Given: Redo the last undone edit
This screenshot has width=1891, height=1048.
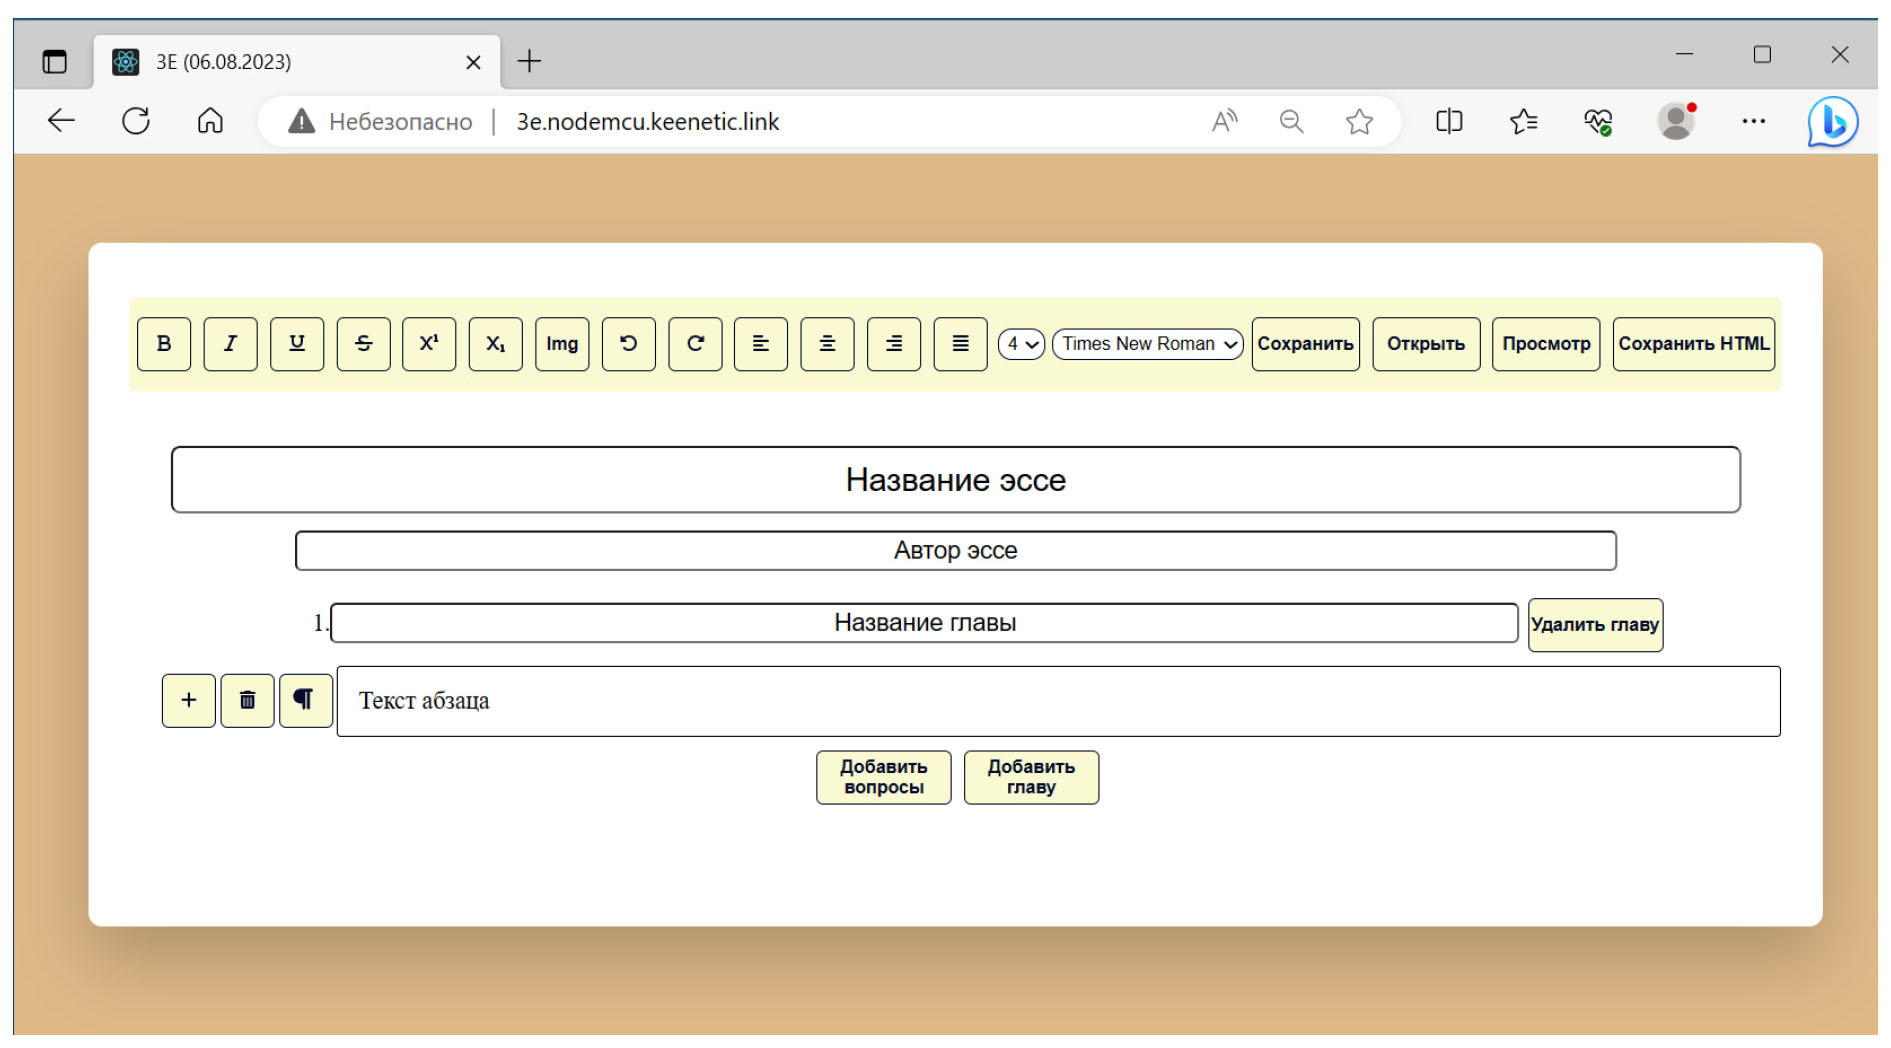Looking at the screenshot, I should pyautogui.click(x=695, y=344).
